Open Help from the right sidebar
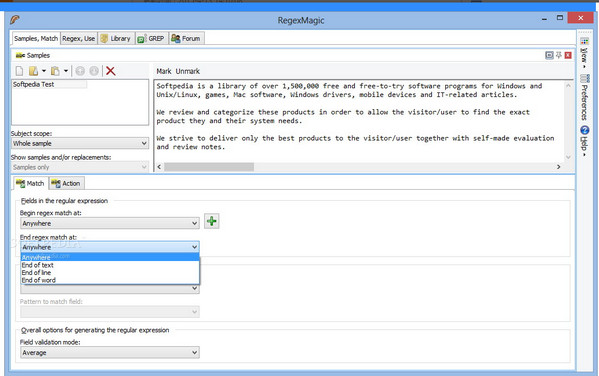This screenshot has height=376, width=599. pos(584,141)
